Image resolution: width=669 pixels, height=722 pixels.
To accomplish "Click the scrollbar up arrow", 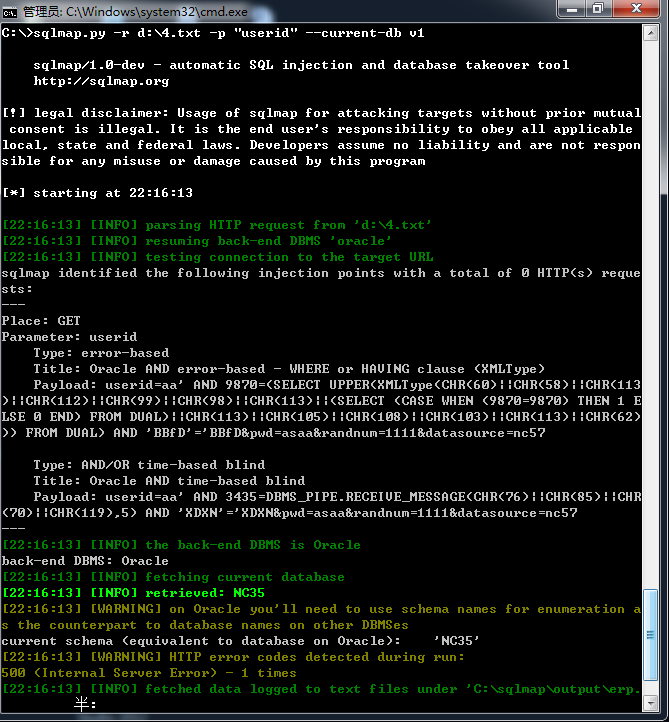I will (x=651, y=33).
